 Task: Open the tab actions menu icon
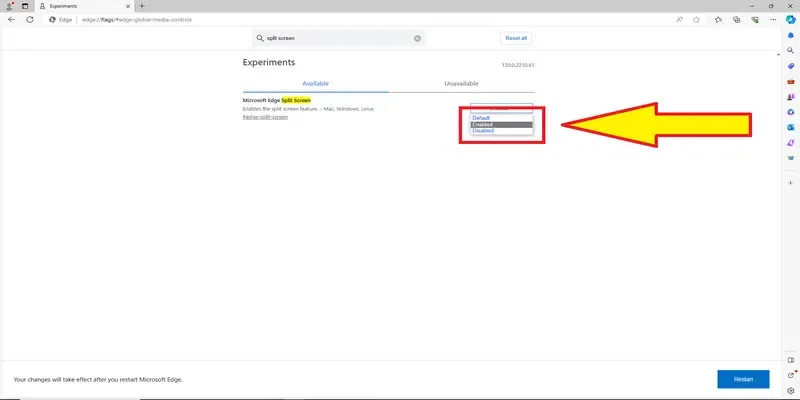click(x=25, y=6)
